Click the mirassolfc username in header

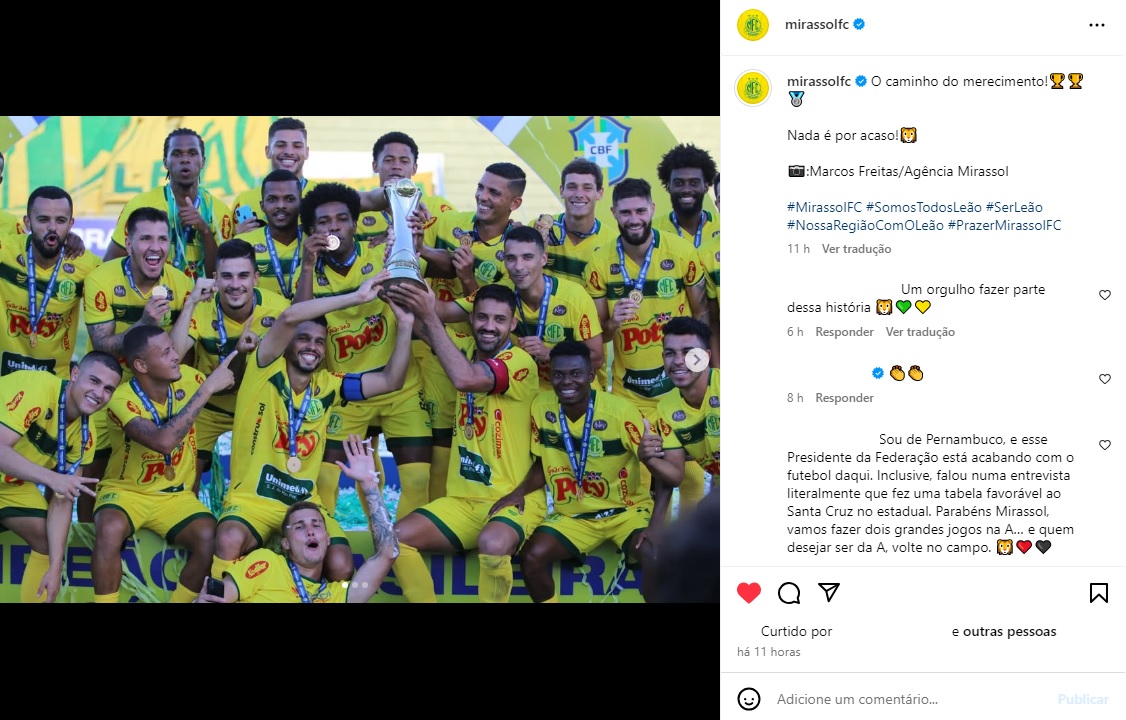coord(816,24)
